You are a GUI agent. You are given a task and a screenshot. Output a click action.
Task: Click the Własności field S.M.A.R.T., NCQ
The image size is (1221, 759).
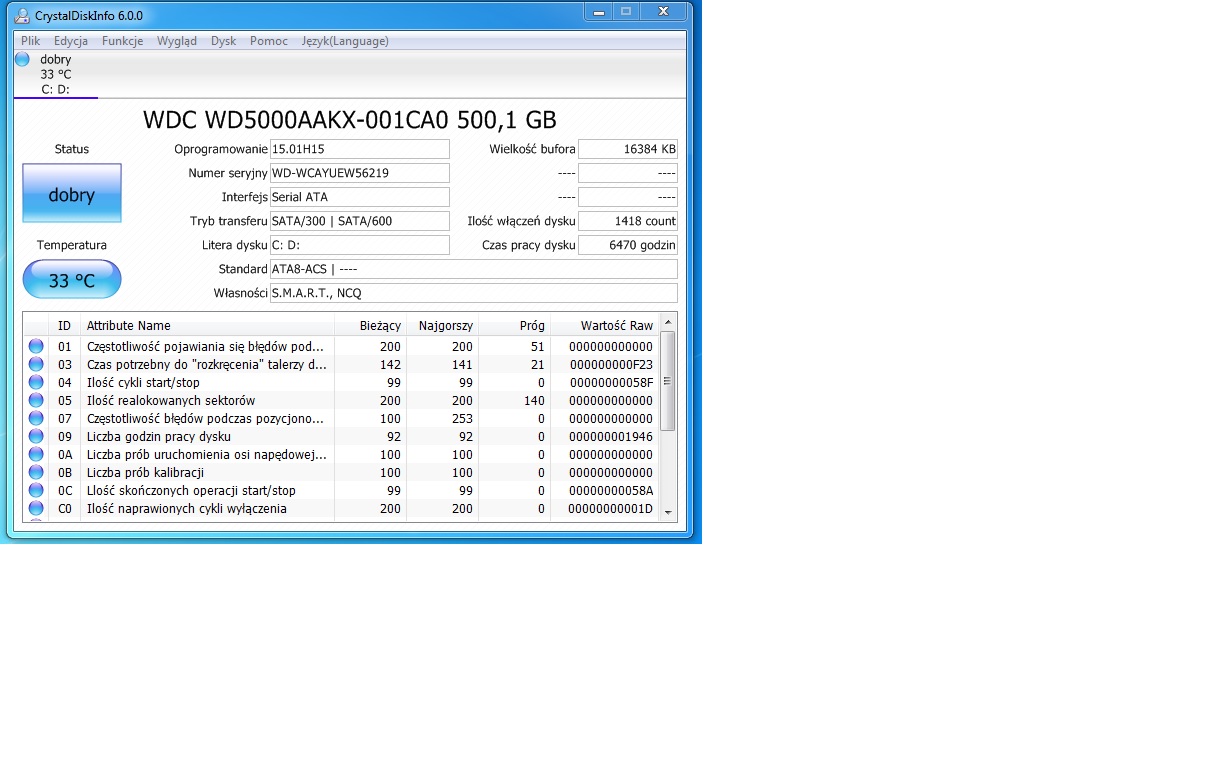coord(474,293)
